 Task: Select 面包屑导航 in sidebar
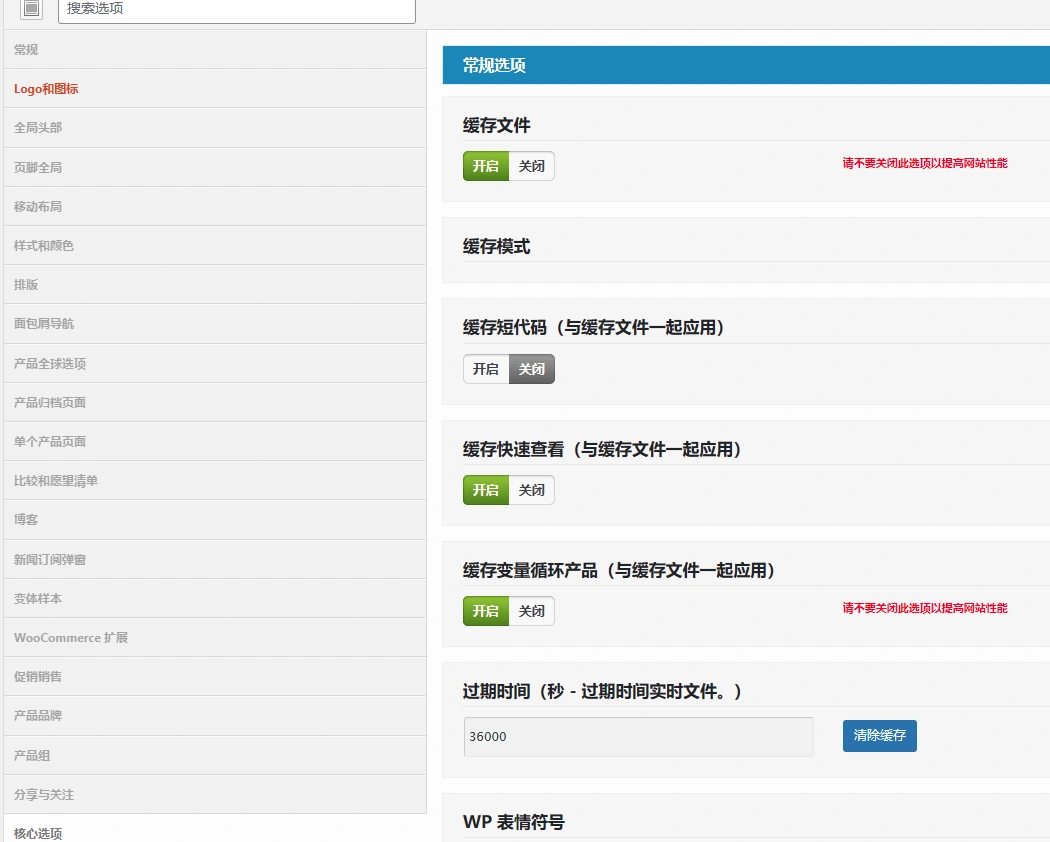[43, 323]
